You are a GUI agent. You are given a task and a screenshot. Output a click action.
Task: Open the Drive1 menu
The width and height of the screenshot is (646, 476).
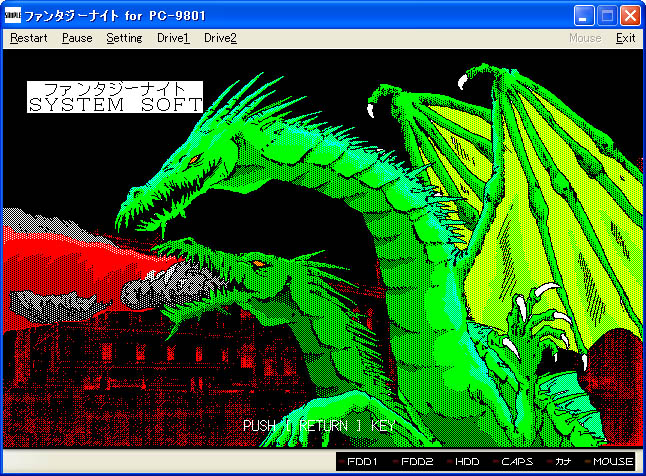173,38
